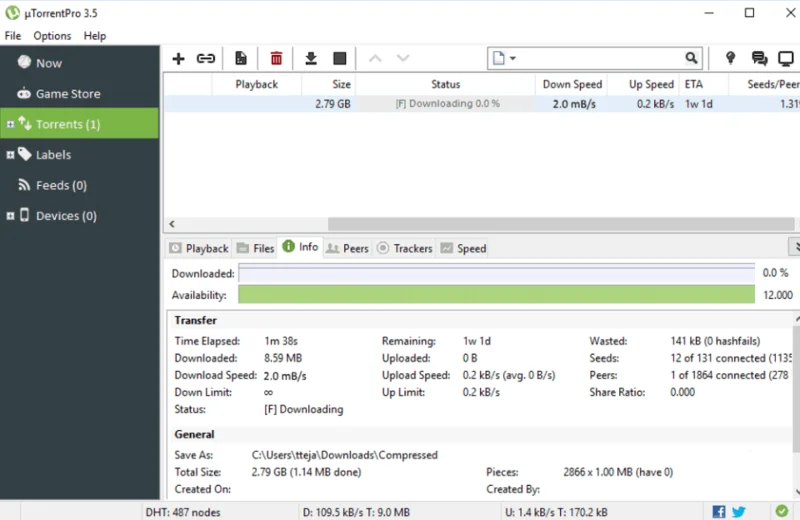Sort by the Up Speed column header
This screenshot has width=800, height=520.
click(x=644, y=84)
